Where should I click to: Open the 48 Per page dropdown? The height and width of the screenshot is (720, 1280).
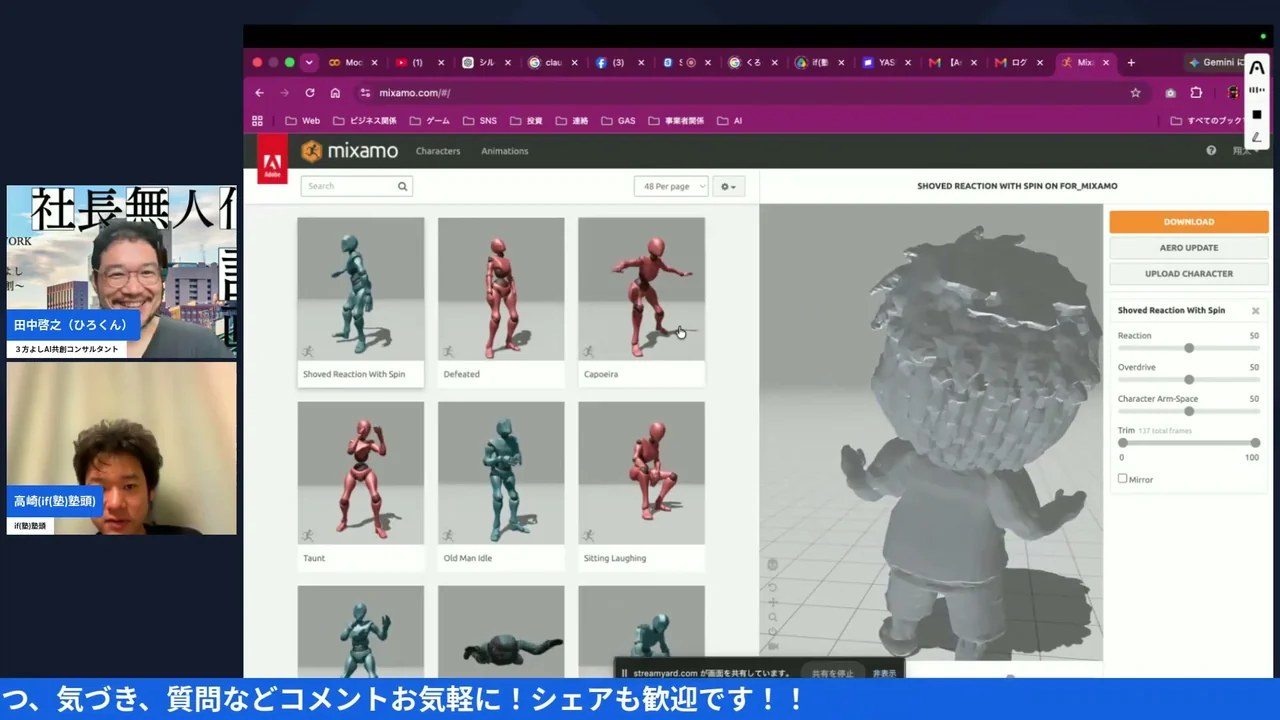(671, 186)
